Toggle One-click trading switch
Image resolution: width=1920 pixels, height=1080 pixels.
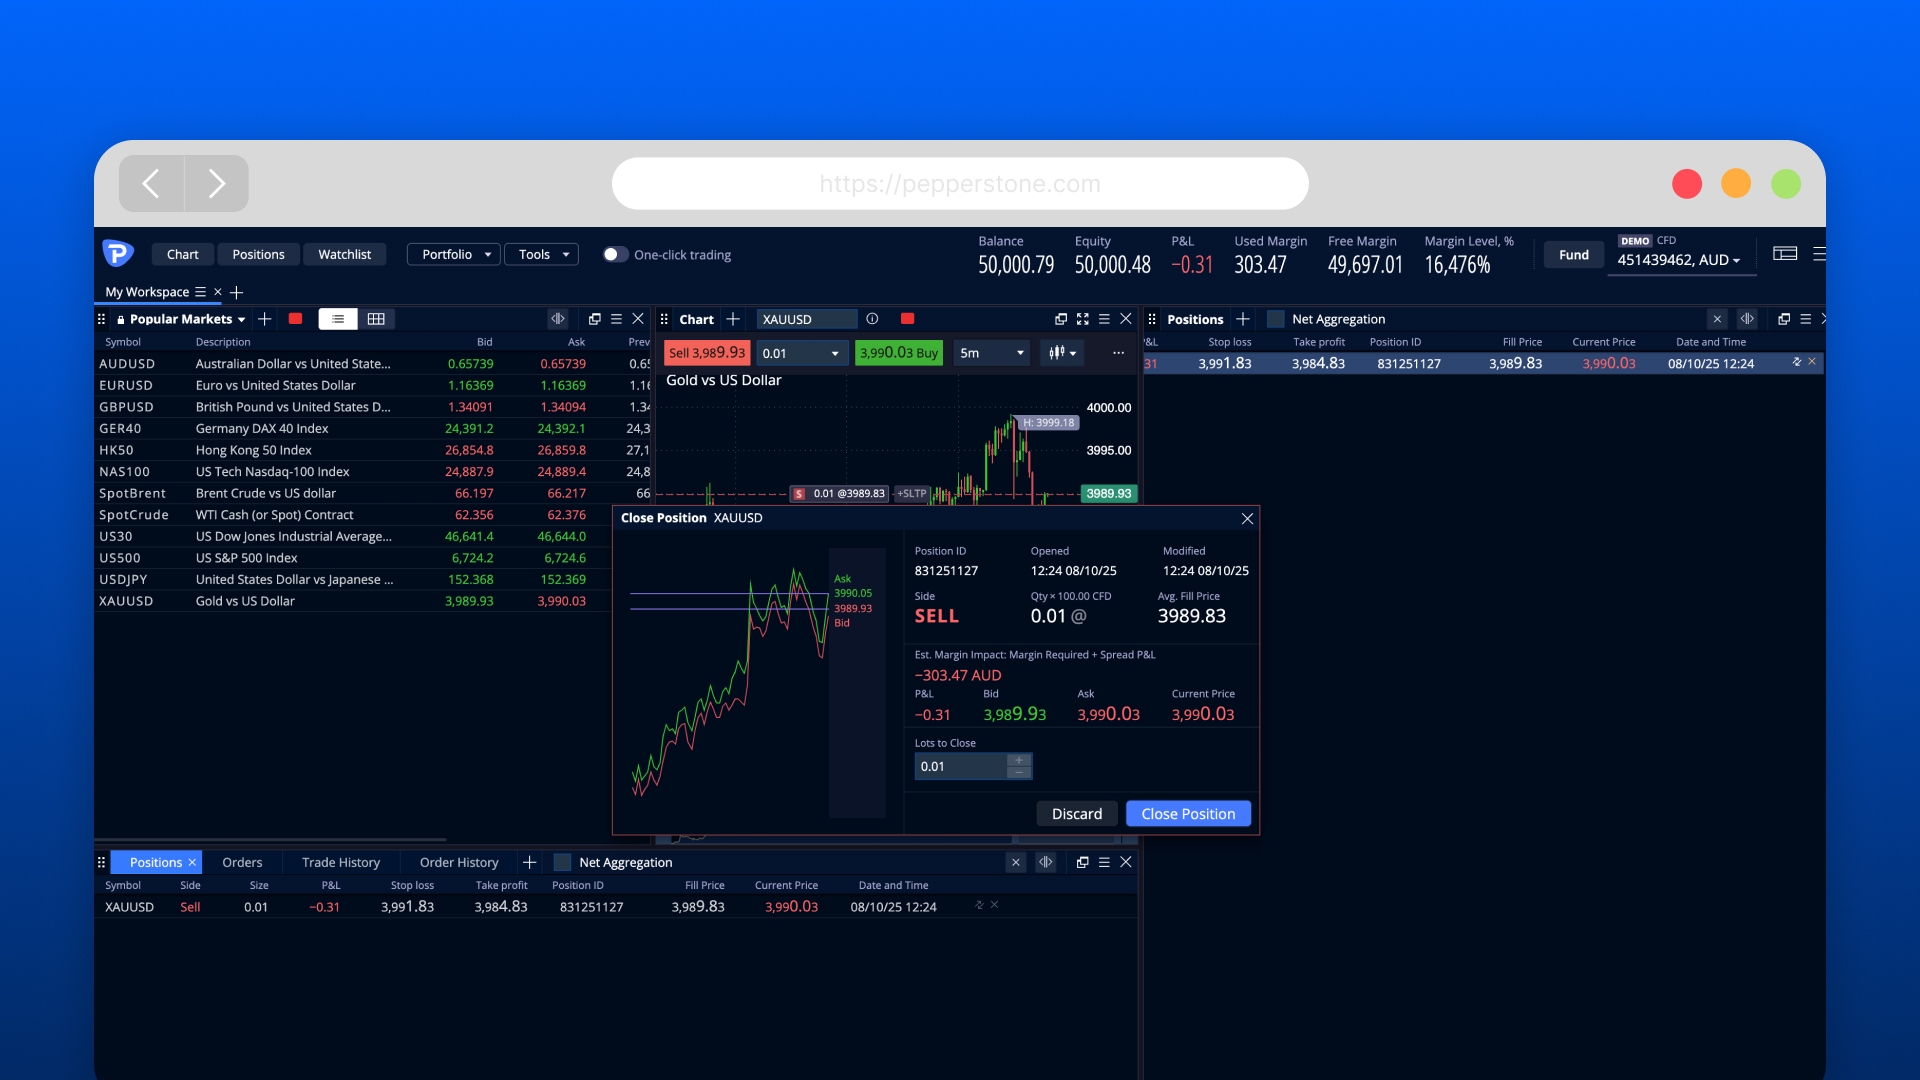point(615,255)
